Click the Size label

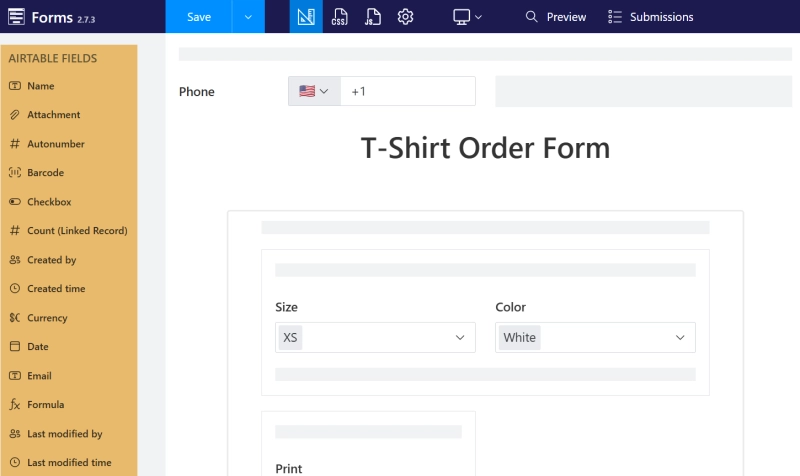coord(286,307)
